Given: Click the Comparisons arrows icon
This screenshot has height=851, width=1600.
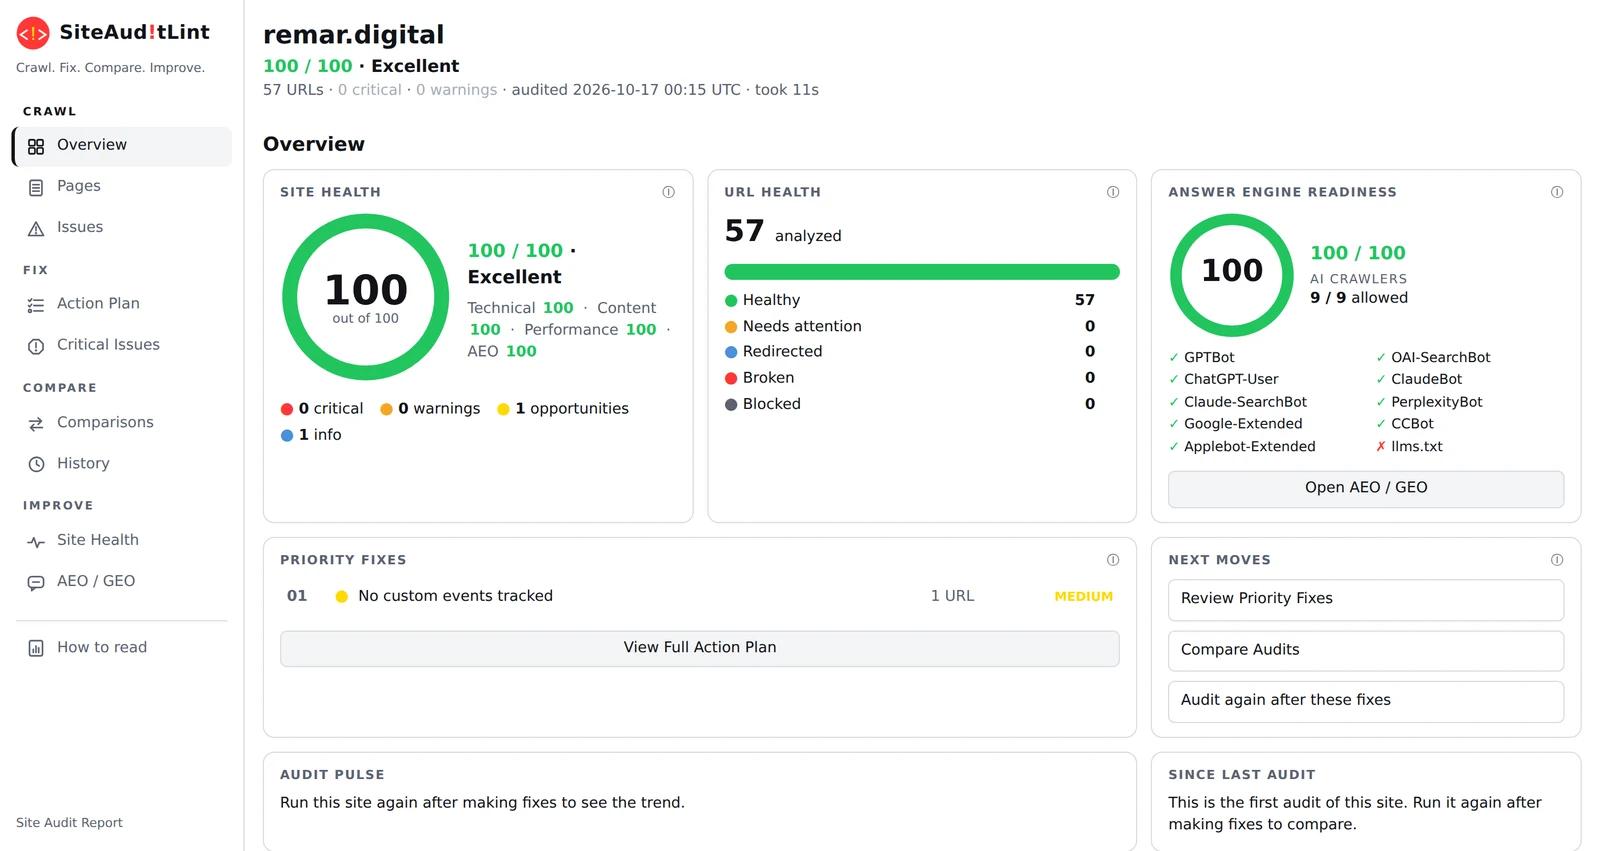Looking at the screenshot, I should point(36,424).
